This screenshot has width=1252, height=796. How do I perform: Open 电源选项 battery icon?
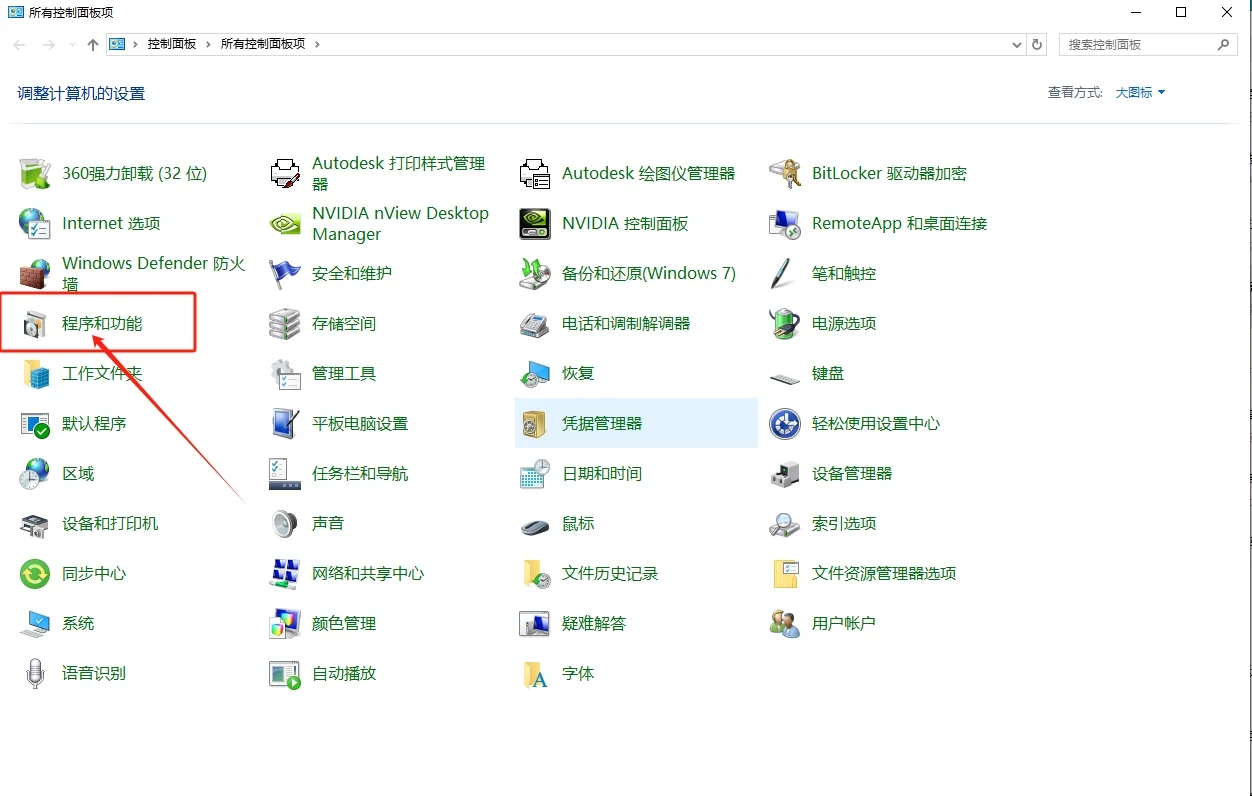point(785,323)
